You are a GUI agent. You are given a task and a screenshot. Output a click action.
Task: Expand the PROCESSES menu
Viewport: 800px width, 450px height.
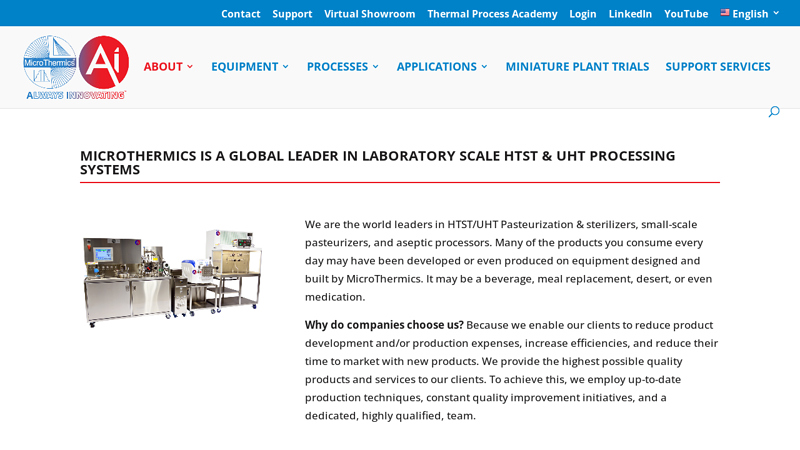pos(342,67)
